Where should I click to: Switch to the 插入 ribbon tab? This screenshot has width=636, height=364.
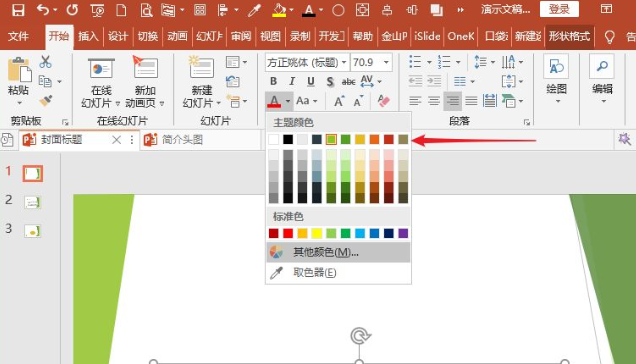(88, 37)
